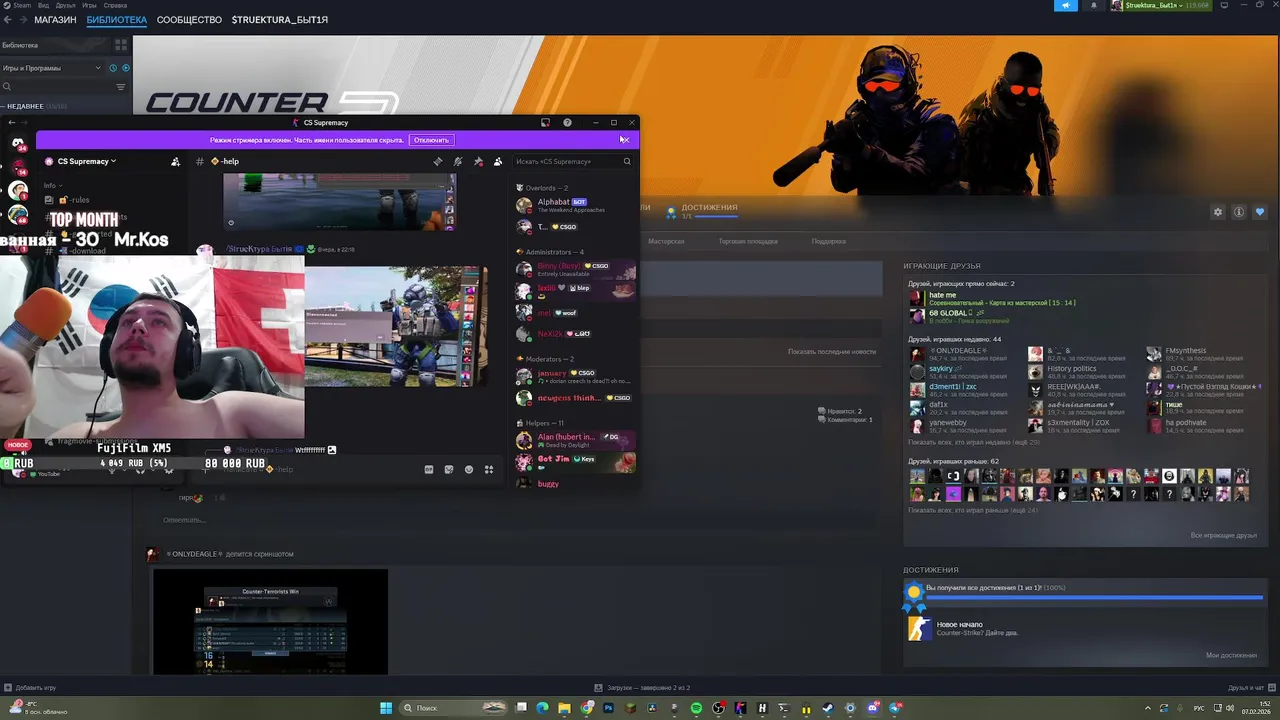Toggle Steam library grid view icon
Screen dimensions: 1280x720
pyautogui.click(x=121, y=45)
